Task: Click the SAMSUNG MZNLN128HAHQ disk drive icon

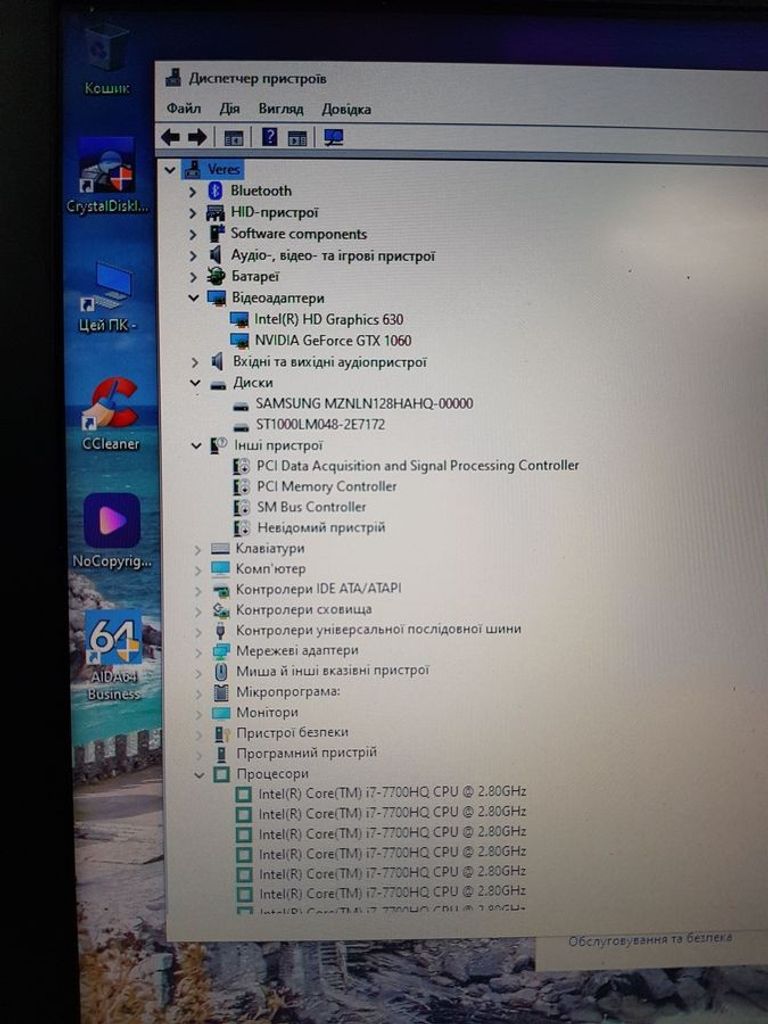Action: (241, 406)
